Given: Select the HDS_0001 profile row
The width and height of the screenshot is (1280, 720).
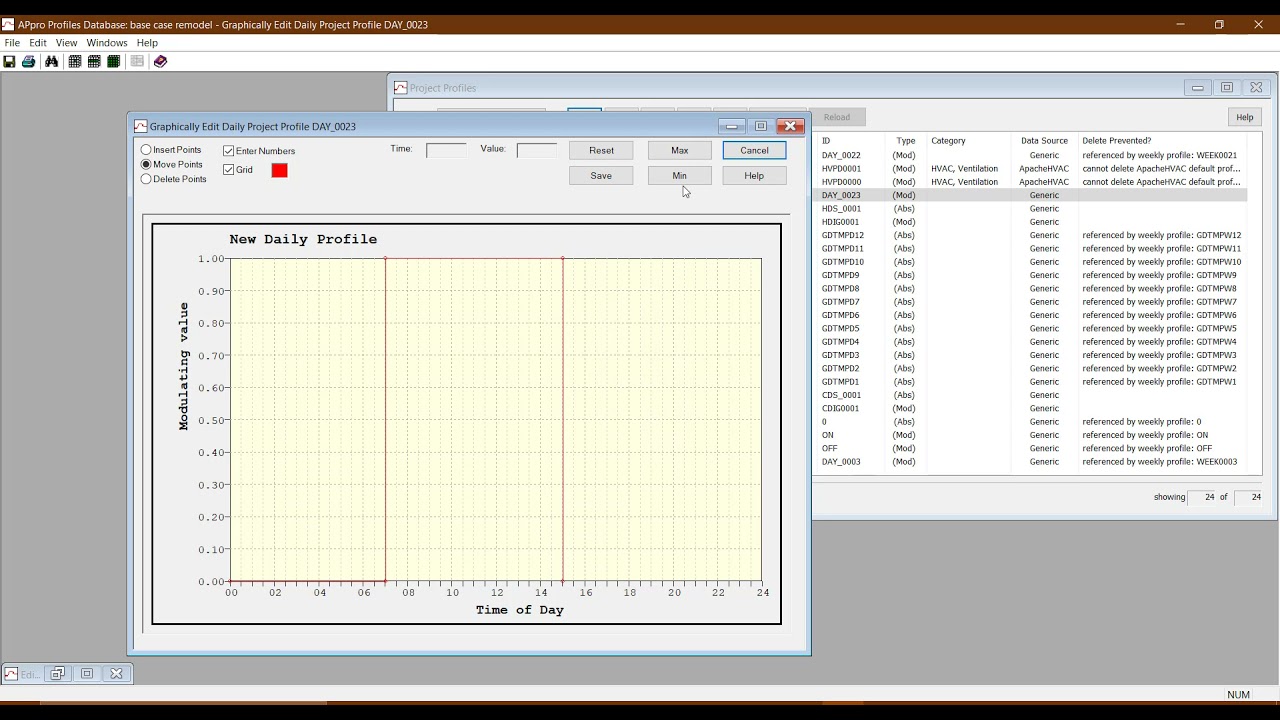Looking at the screenshot, I should tap(1030, 209).
